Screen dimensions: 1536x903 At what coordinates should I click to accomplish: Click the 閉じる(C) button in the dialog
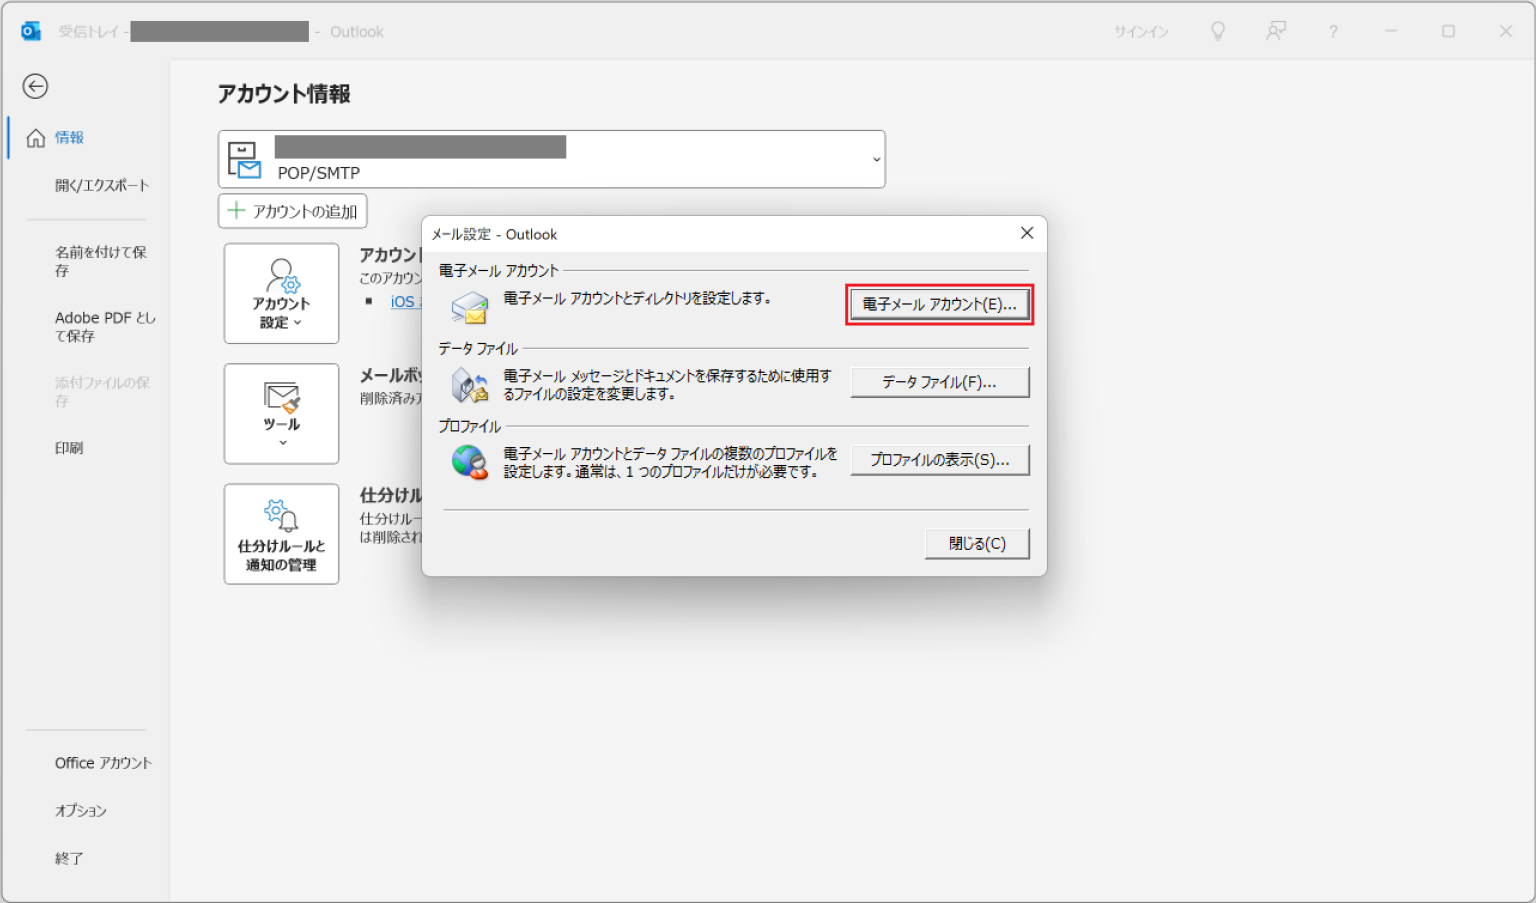pos(977,543)
